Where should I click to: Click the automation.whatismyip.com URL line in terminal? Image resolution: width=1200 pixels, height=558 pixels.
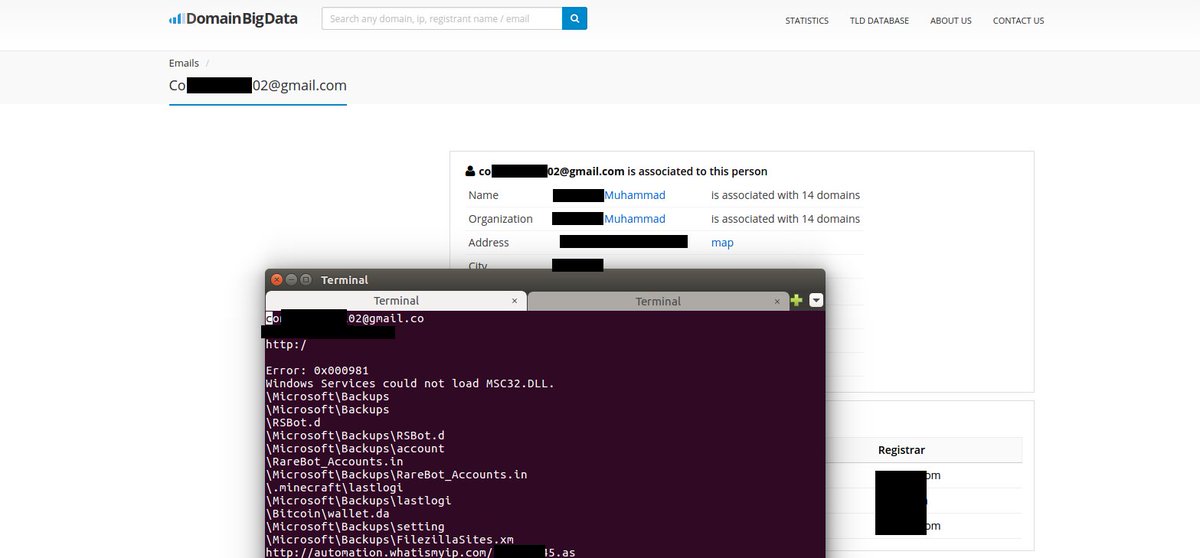pyautogui.click(x=420, y=552)
